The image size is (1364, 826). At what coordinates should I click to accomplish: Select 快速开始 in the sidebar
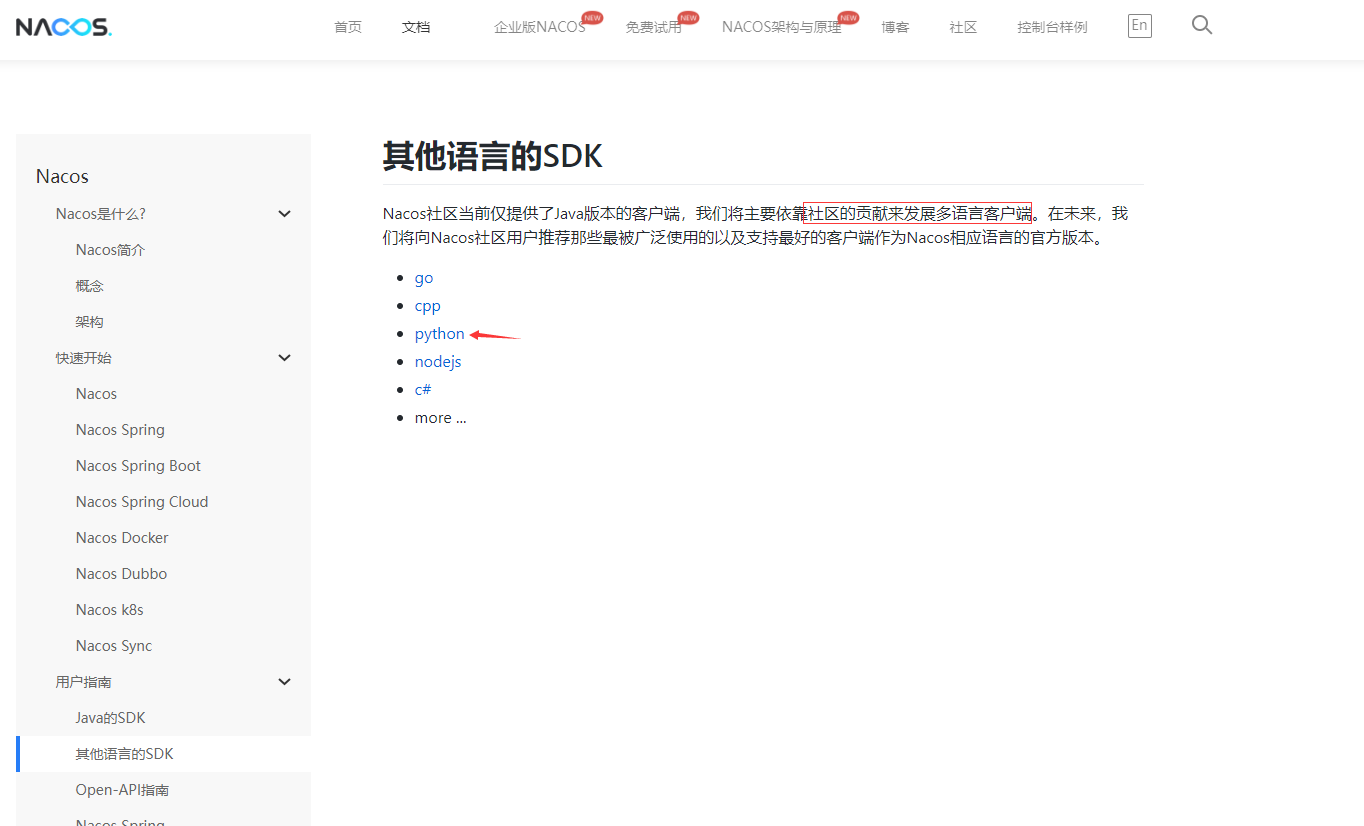(x=84, y=358)
